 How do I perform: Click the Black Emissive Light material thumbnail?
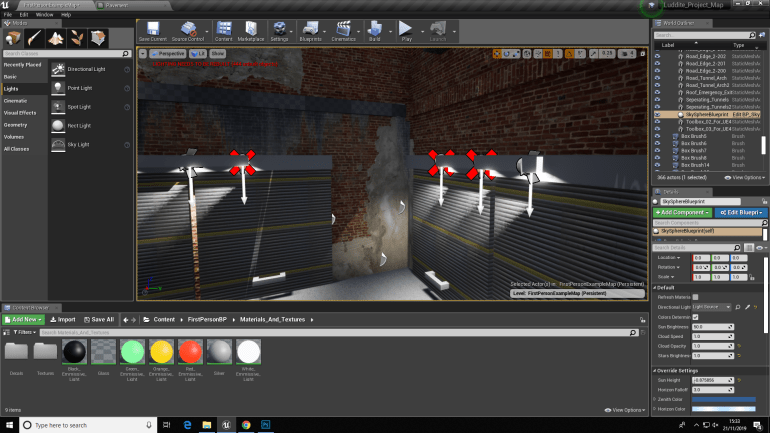(x=74, y=352)
